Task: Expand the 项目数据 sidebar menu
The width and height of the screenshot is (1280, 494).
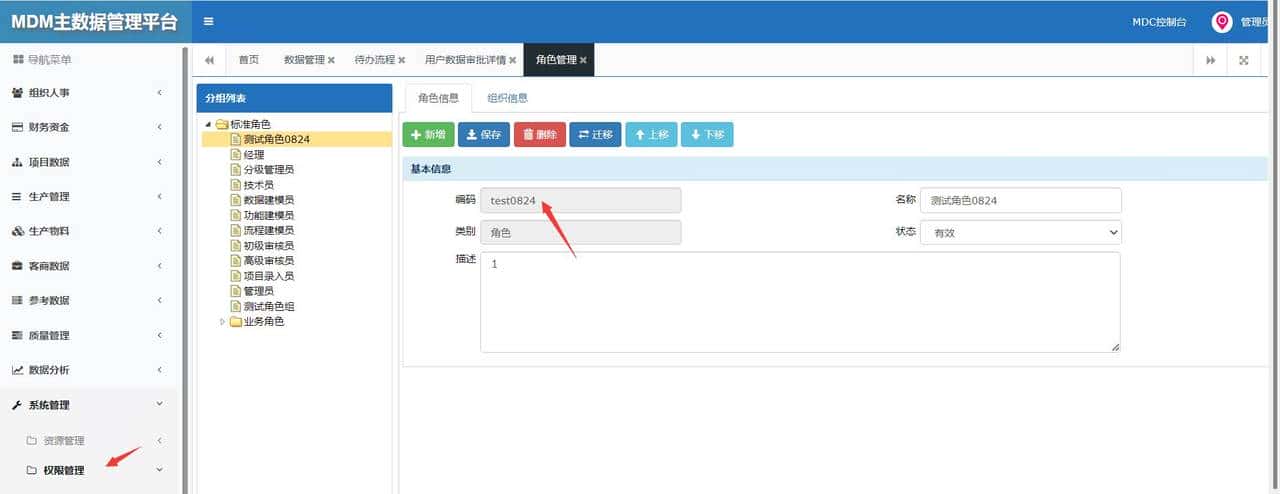Action: coord(88,162)
